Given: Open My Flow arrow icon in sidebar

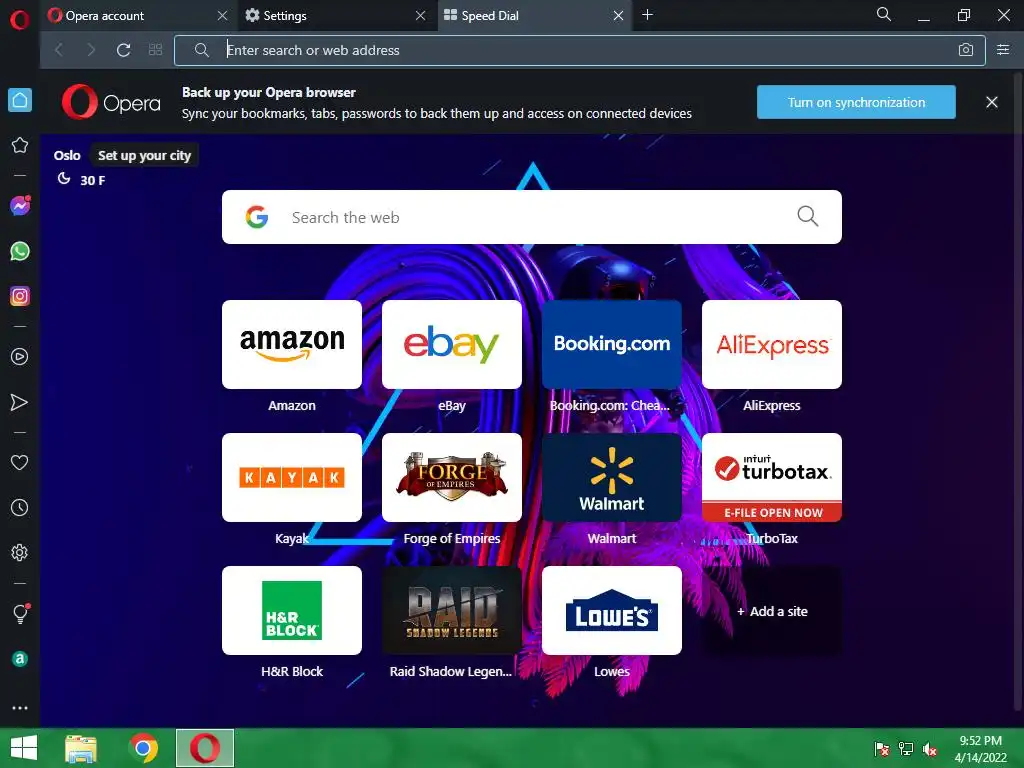Looking at the screenshot, I should click(x=20, y=402).
